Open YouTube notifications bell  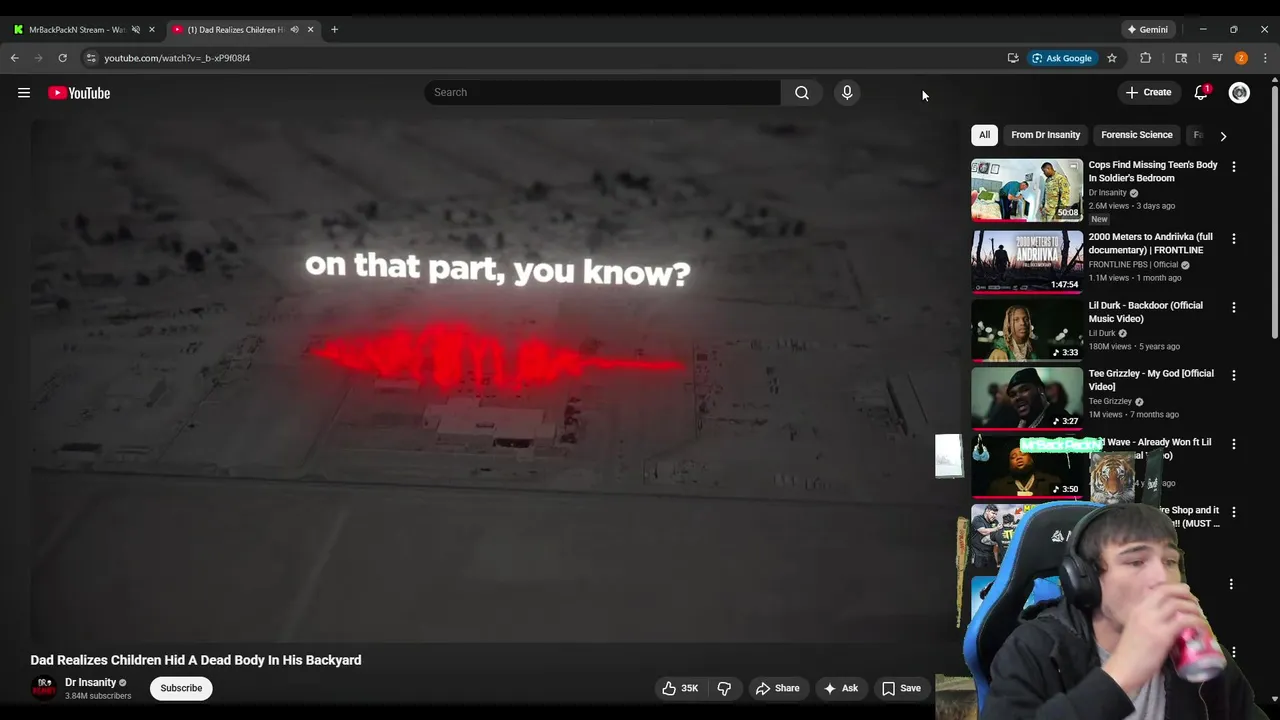1201,92
